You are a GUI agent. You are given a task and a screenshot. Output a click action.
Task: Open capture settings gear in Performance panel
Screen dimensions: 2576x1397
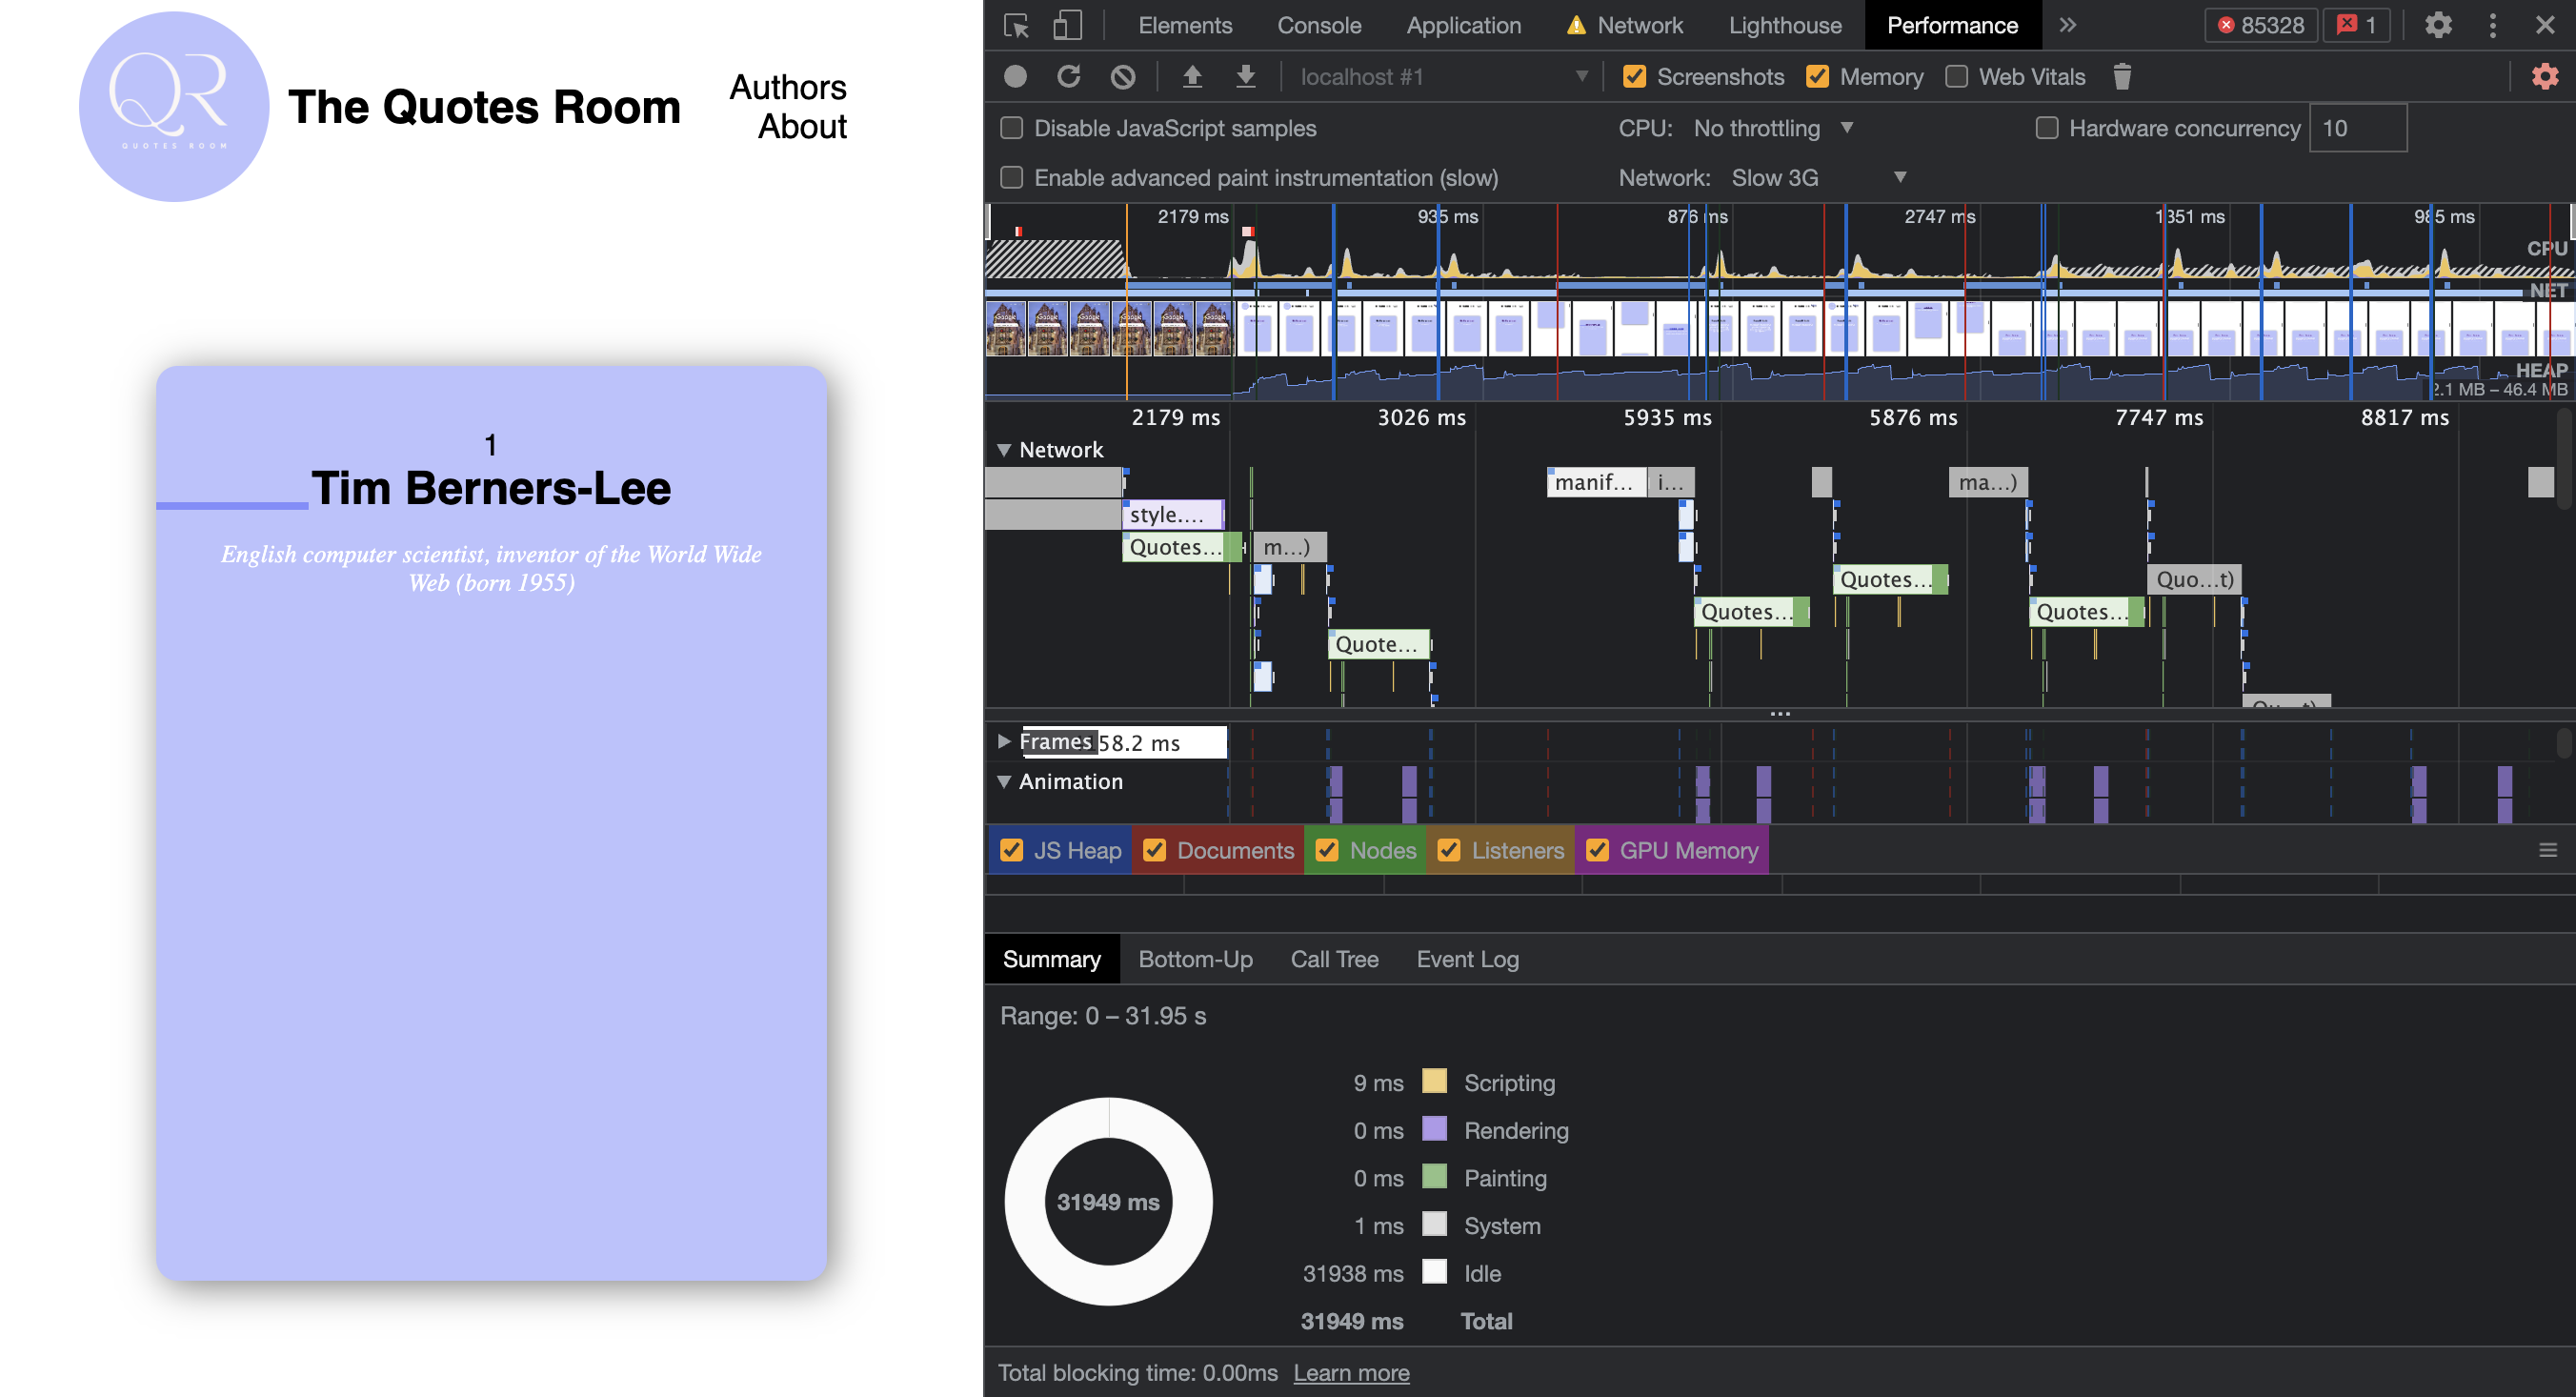click(x=2543, y=76)
